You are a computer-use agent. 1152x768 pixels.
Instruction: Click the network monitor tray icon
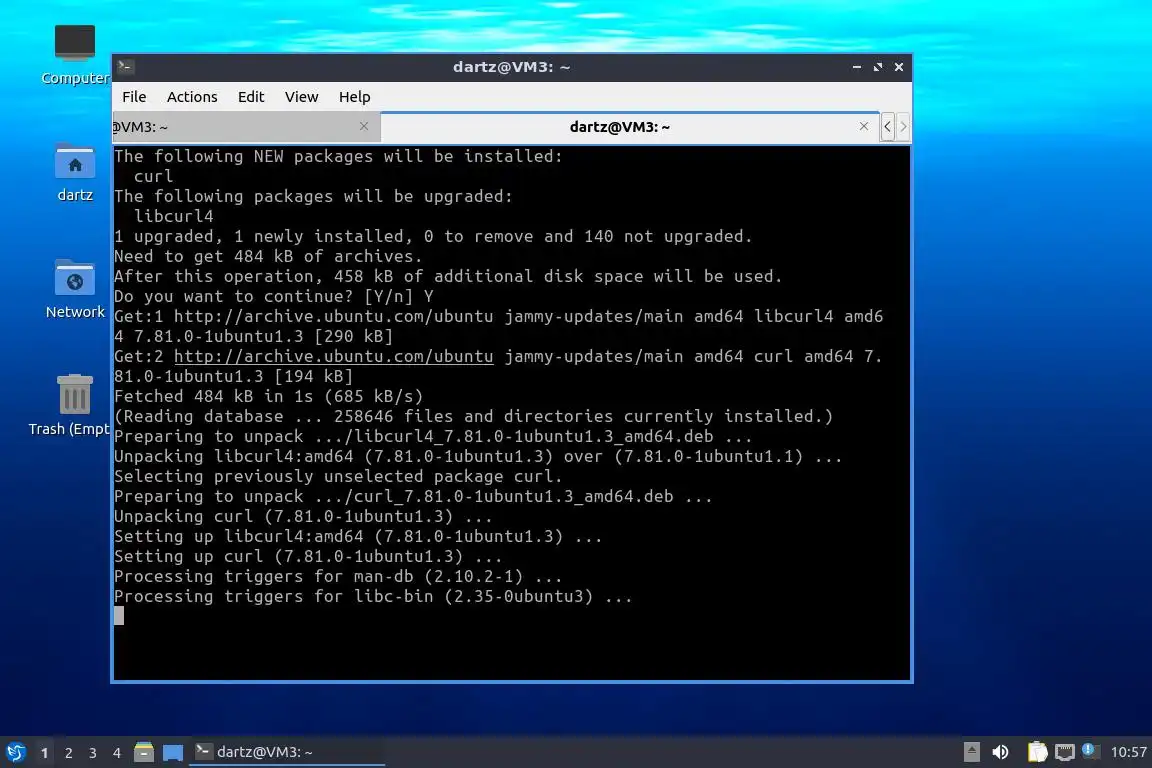(1065, 752)
